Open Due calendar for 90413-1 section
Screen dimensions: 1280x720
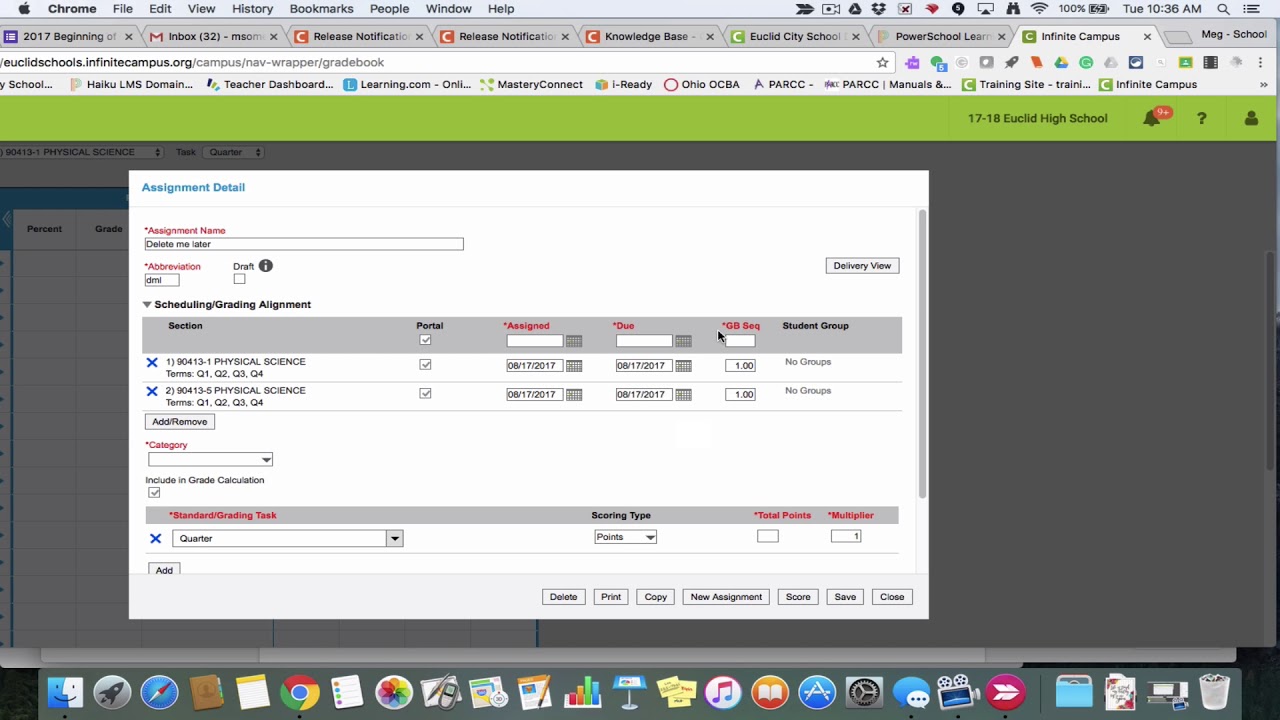(683, 366)
